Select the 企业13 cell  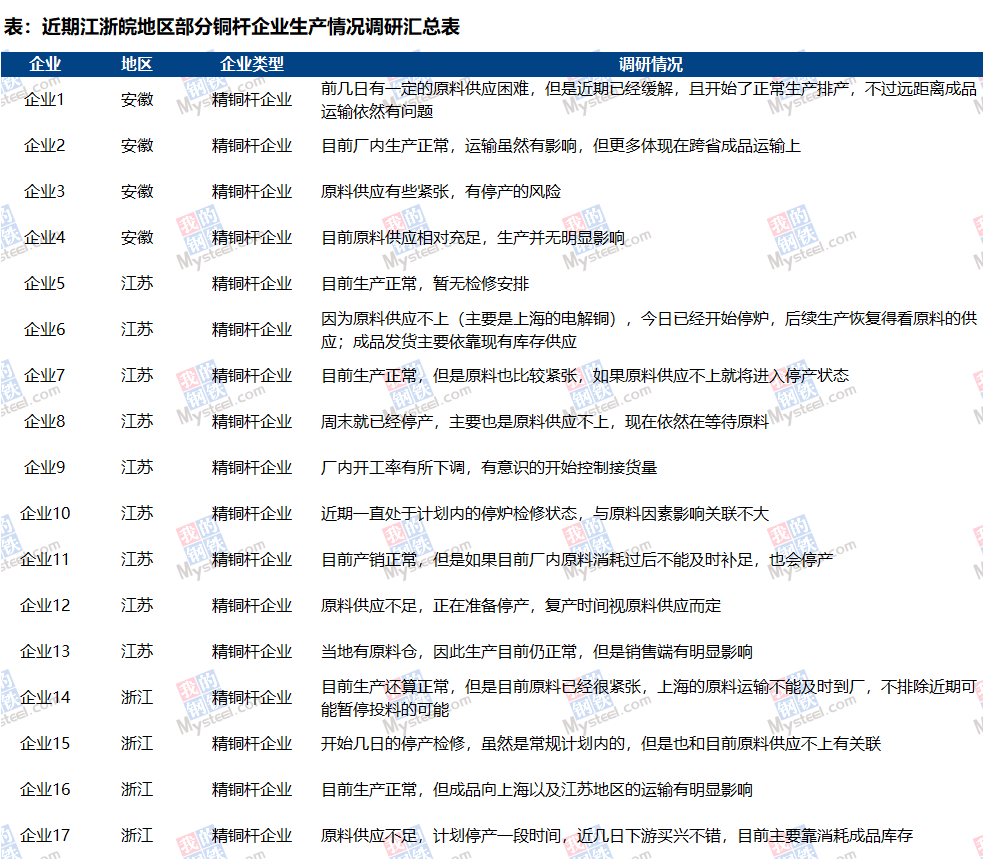45,652
